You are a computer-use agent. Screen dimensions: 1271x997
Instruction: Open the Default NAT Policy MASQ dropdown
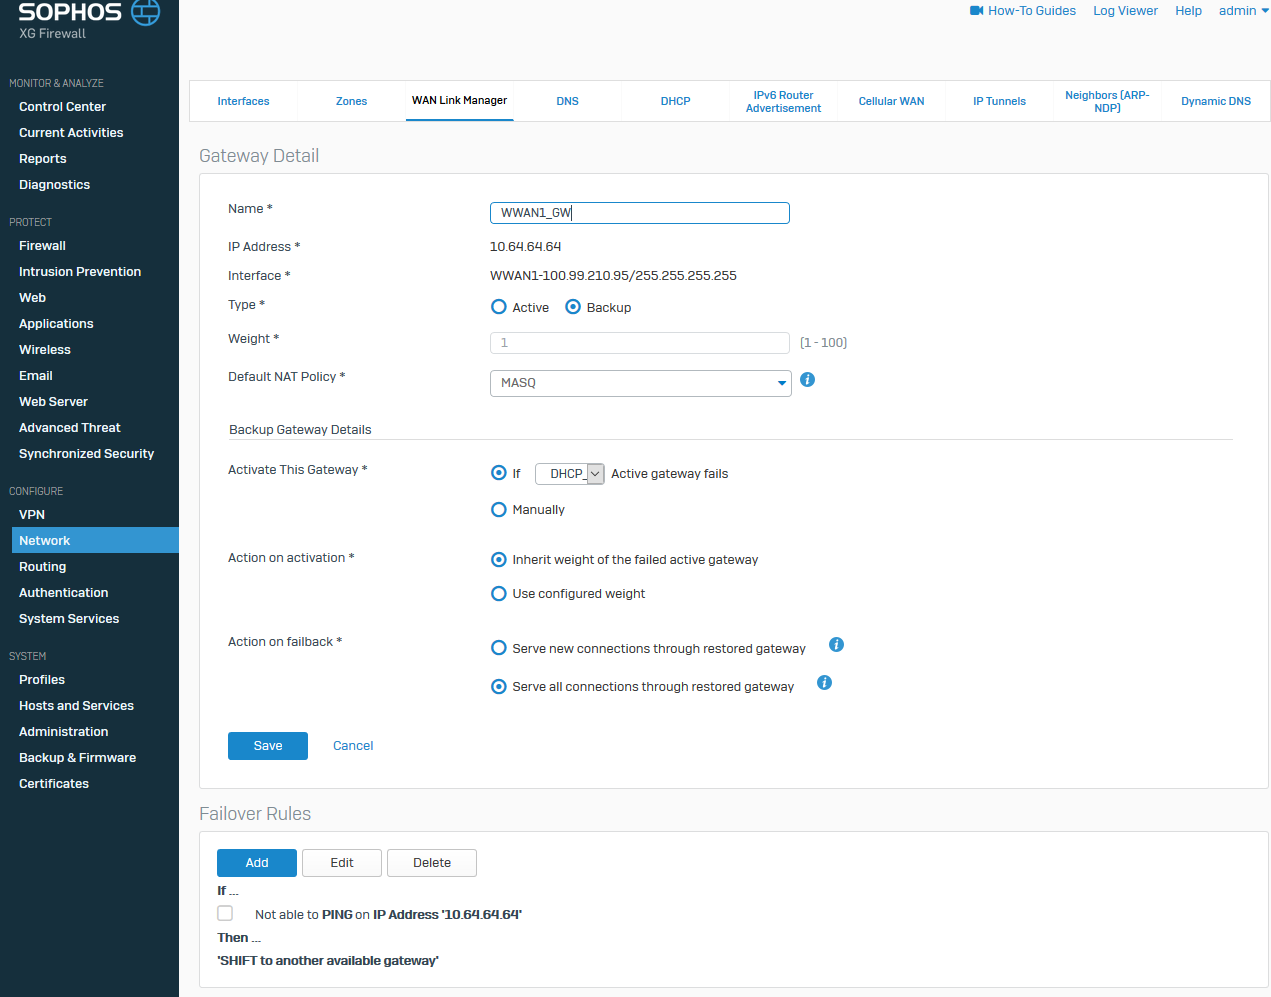pyautogui.click(x=640, y=383)
